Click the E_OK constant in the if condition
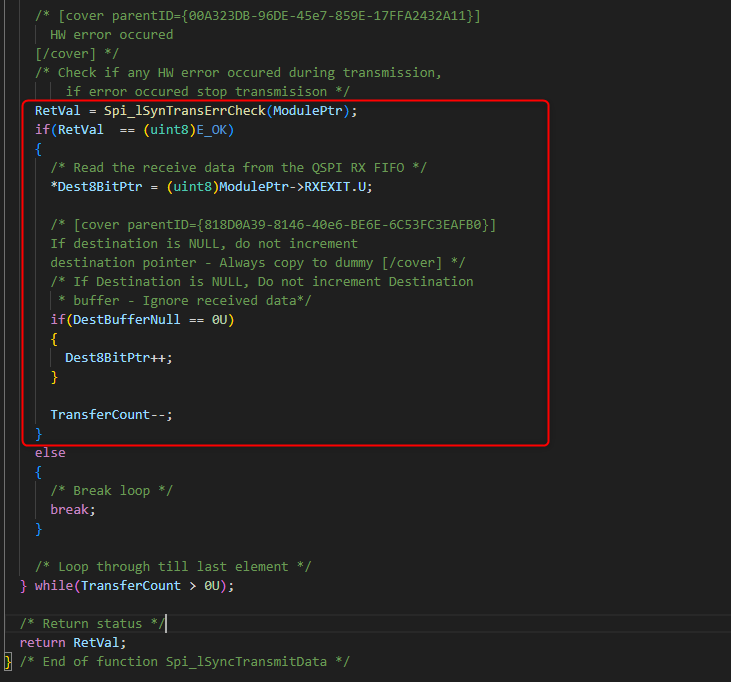Screen dimensions: 731x682 click(211, 129)
